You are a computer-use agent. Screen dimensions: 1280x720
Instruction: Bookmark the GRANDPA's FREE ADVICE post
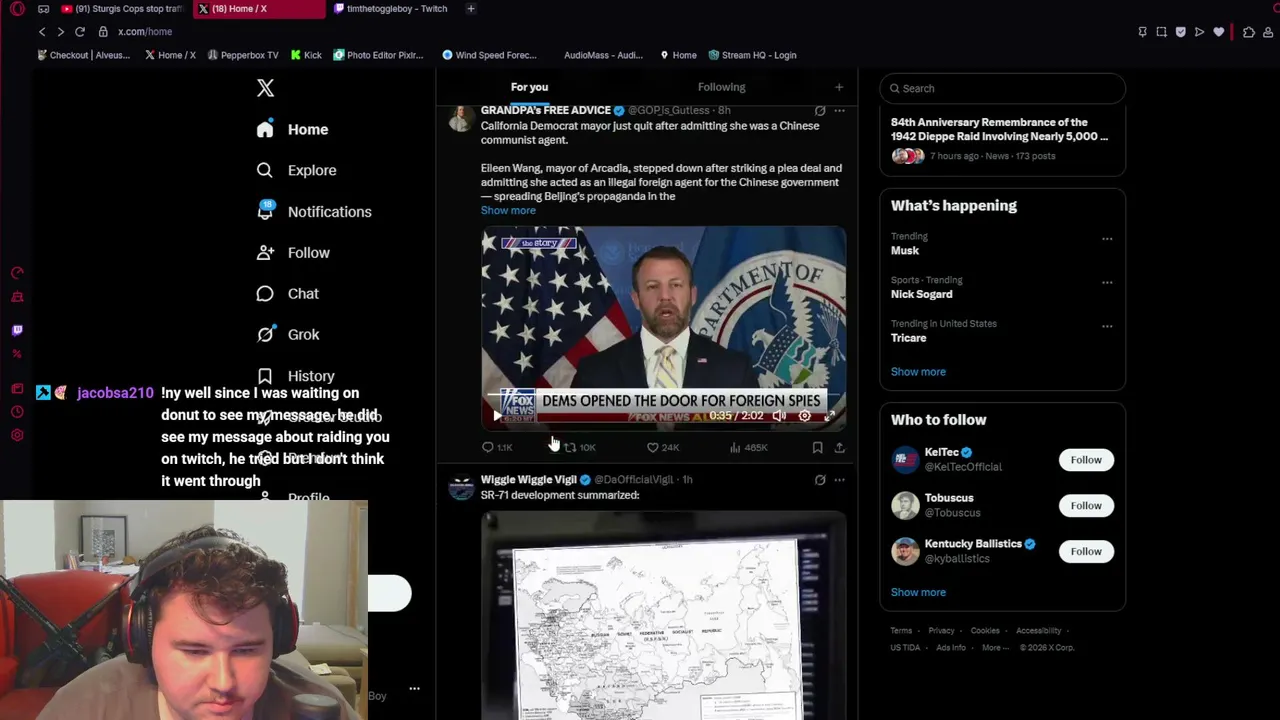click(x=817, y=448)
